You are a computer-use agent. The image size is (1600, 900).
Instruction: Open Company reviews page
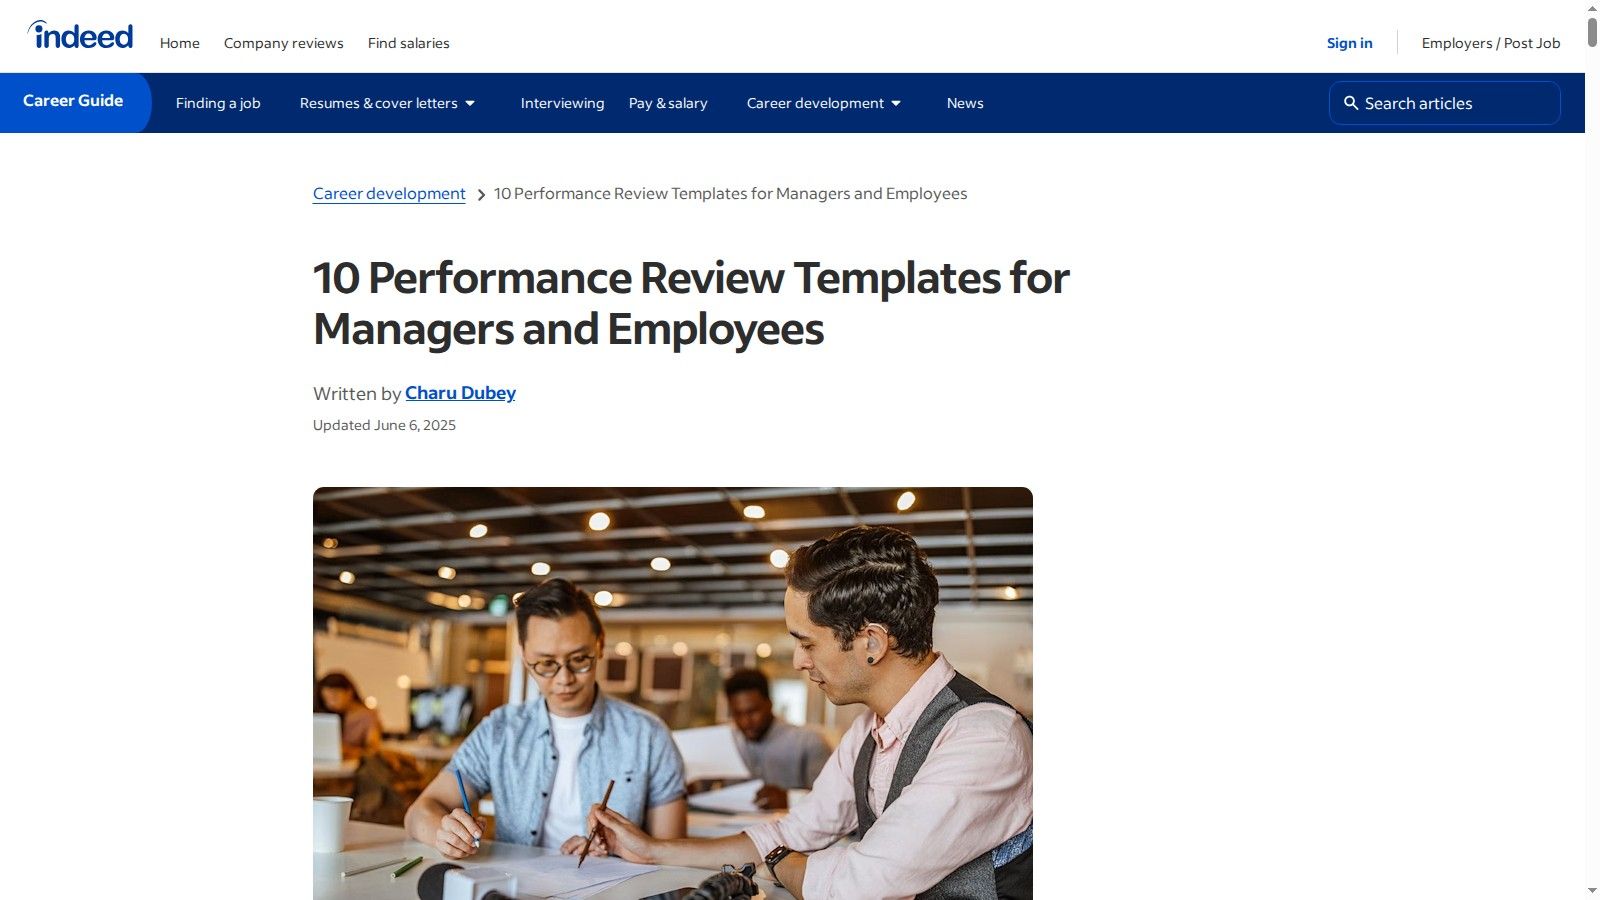pyautogui.click(x=283, y=43)
